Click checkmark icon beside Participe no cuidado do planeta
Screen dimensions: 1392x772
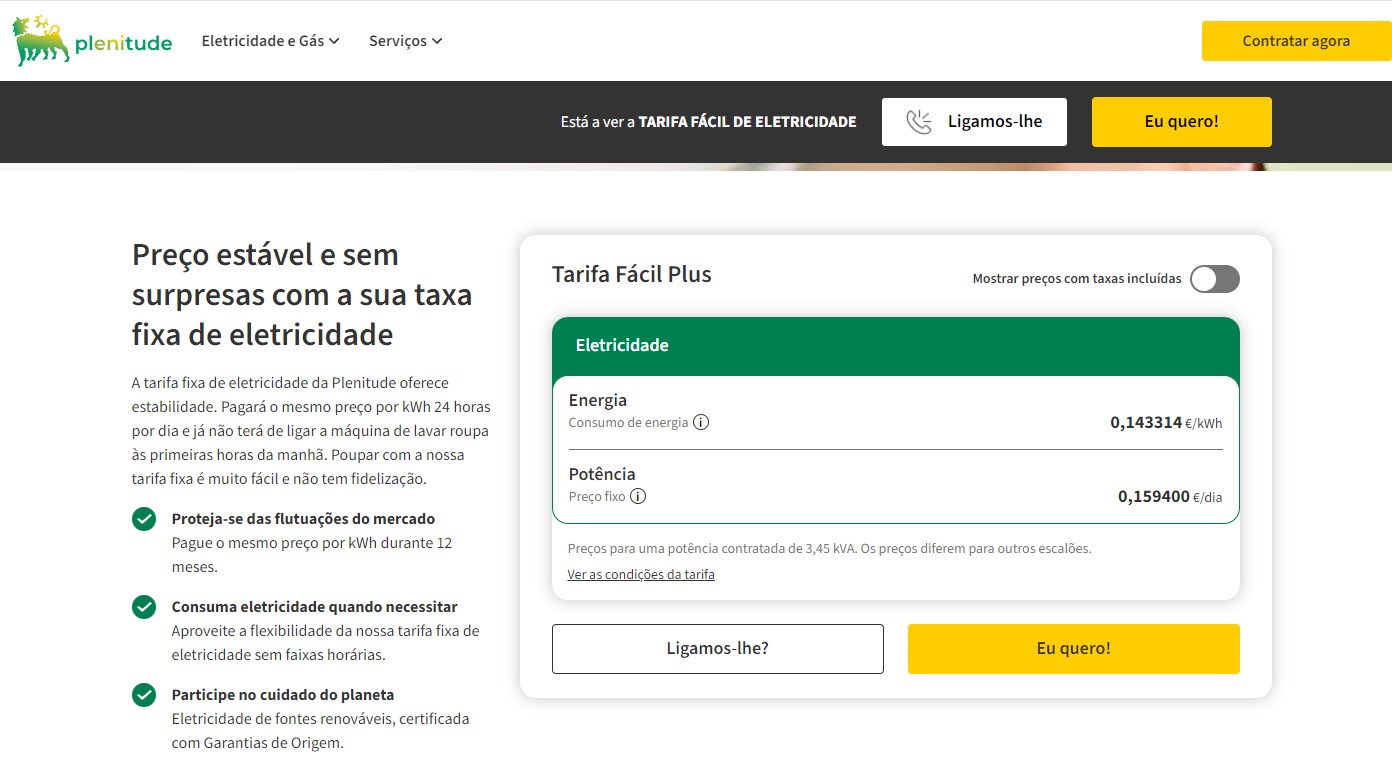pos(144,695)
